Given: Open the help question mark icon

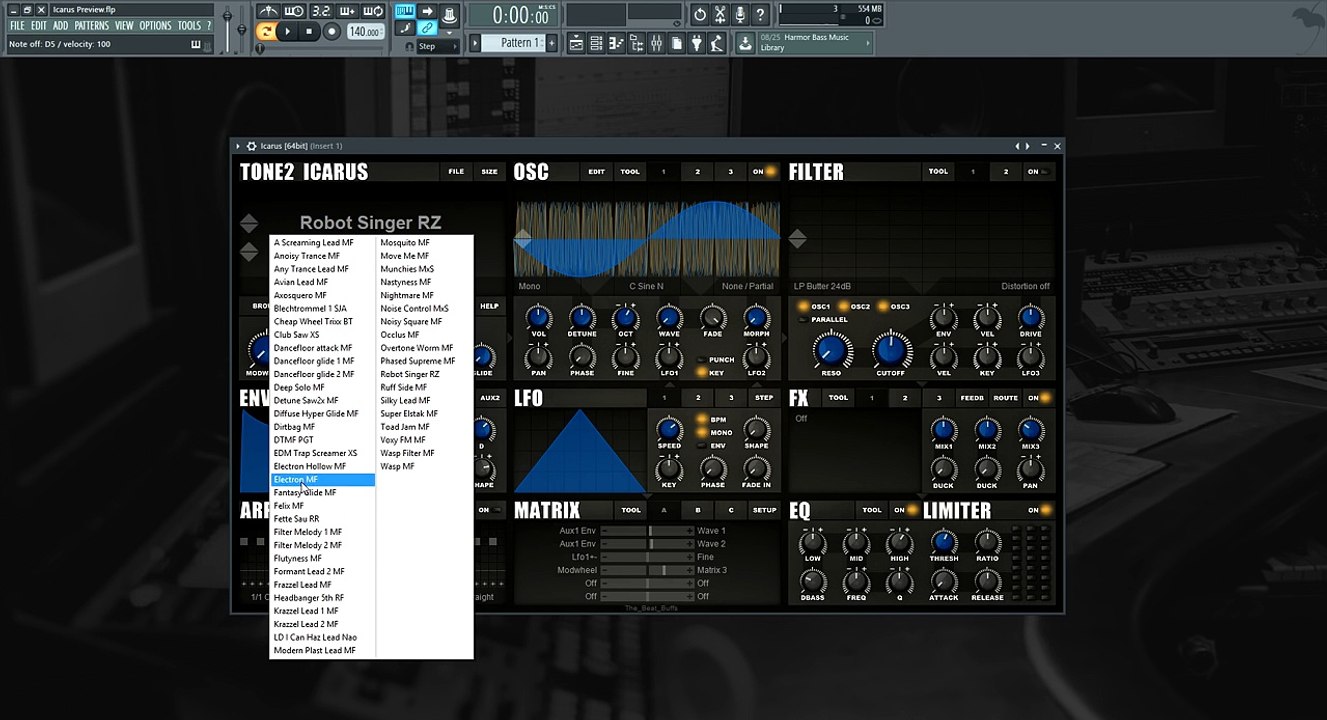Looking at the screenshot, I should (760, 15).
